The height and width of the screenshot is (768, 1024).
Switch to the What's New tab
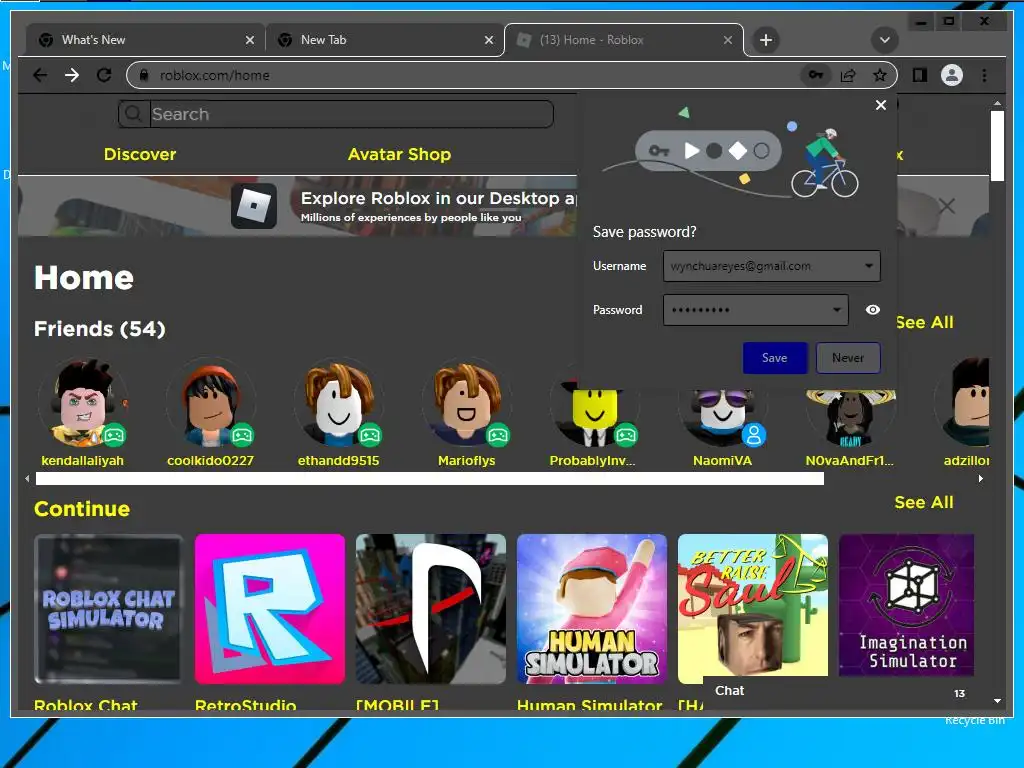tap(145, 40)
